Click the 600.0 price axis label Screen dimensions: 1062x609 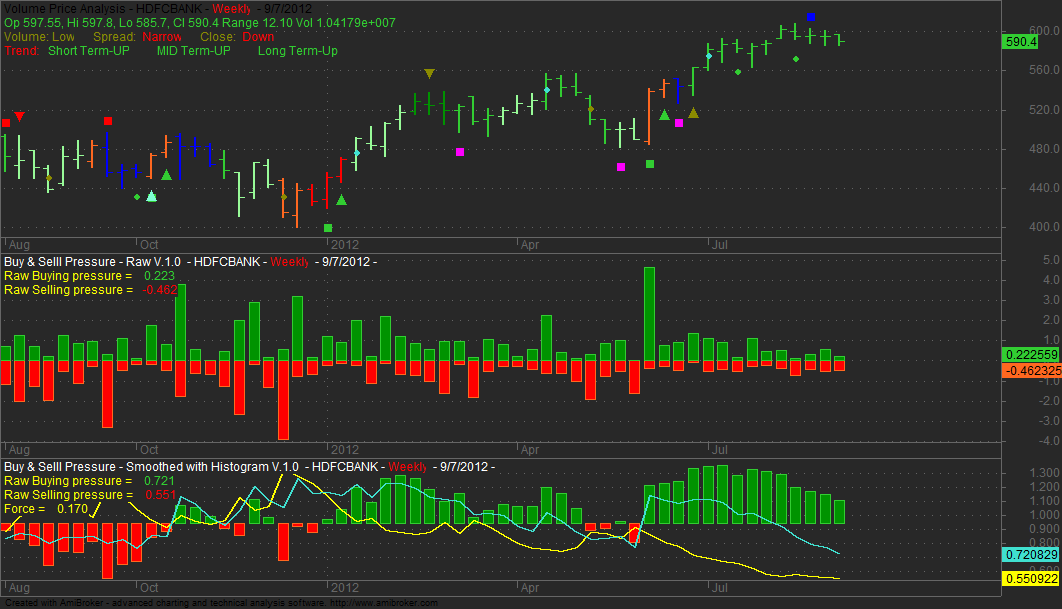(x=1044, y=31)
